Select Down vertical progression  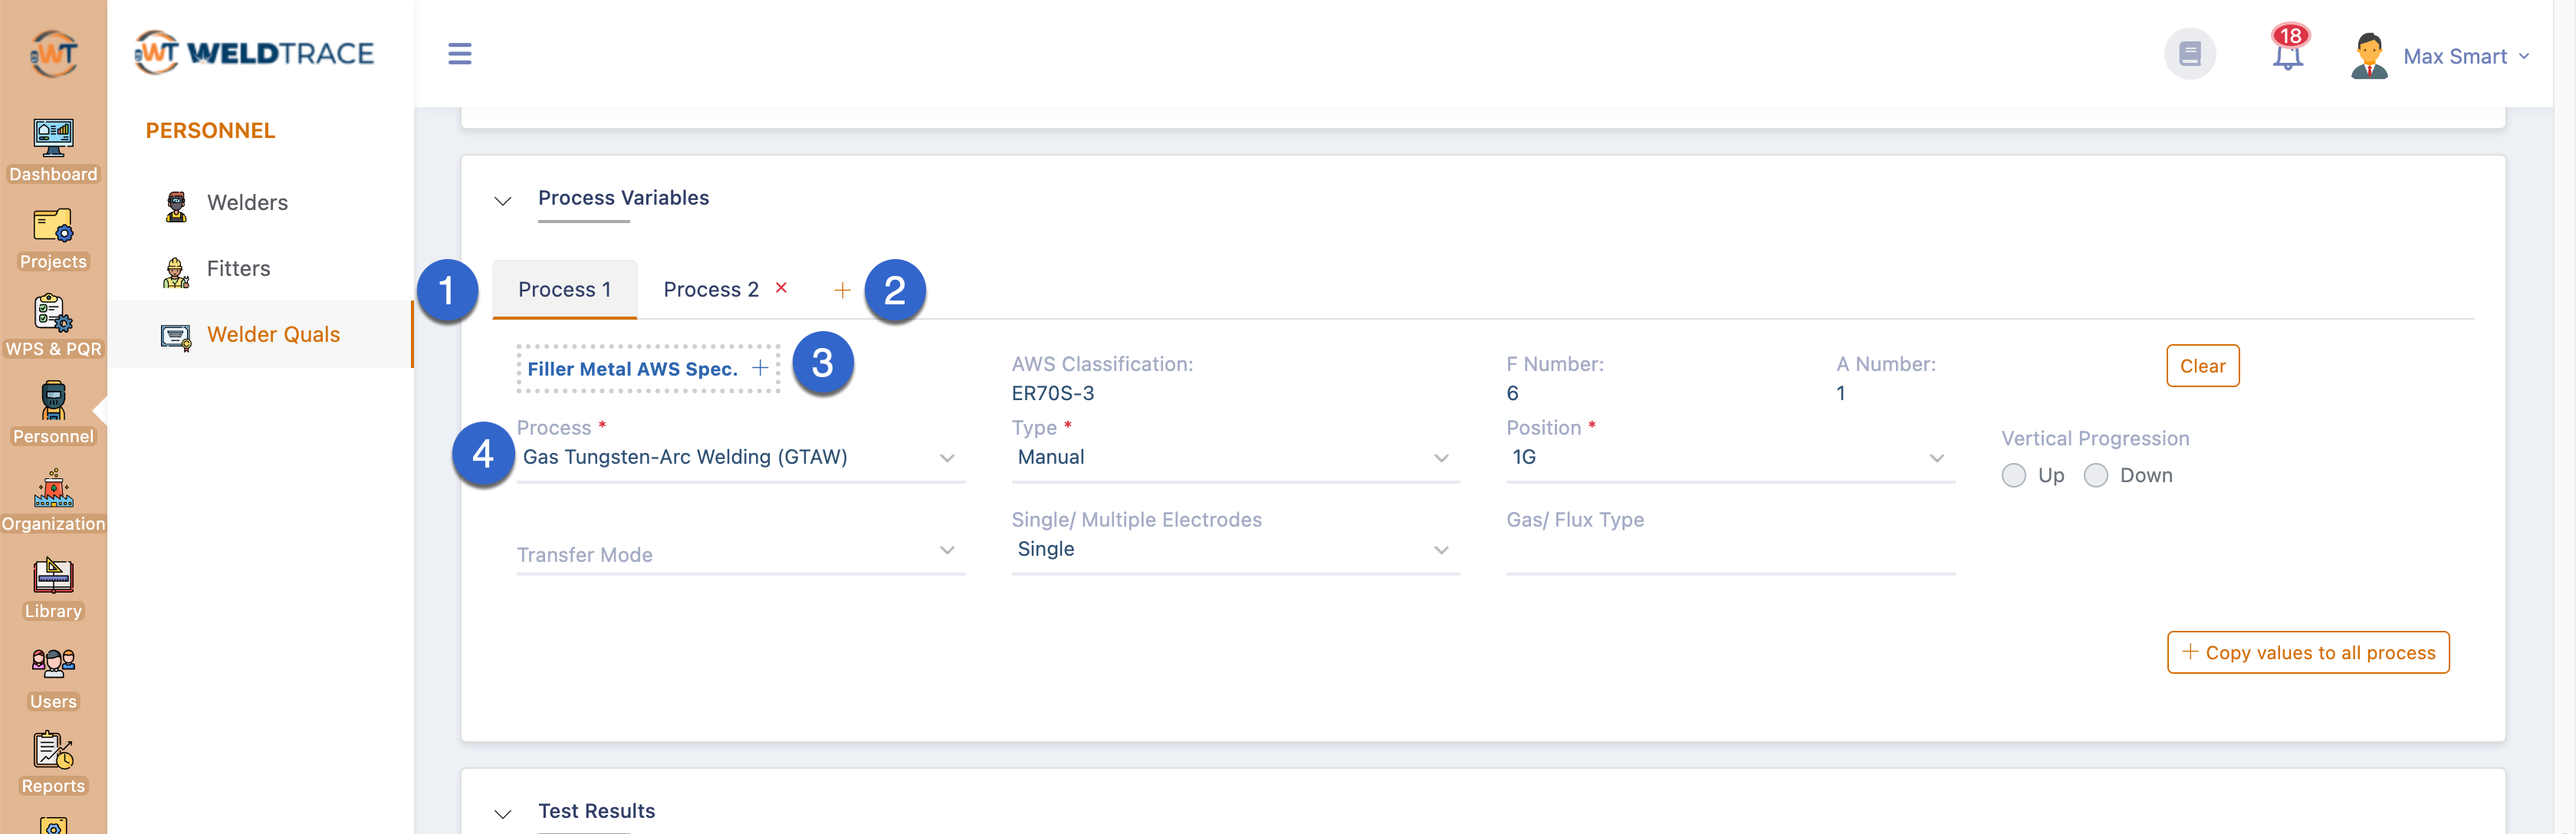pyautogui.click(x=2095, y=475)
